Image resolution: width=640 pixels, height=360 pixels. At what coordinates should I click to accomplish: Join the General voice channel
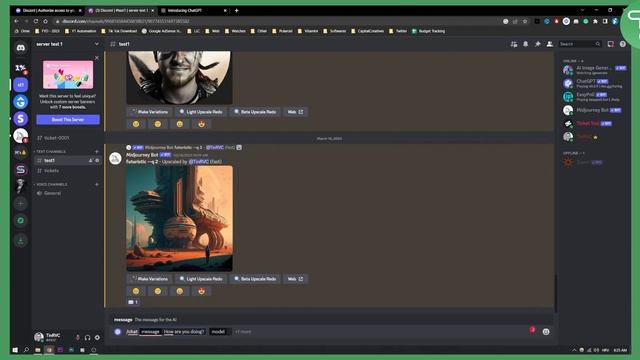click(67, 193)
